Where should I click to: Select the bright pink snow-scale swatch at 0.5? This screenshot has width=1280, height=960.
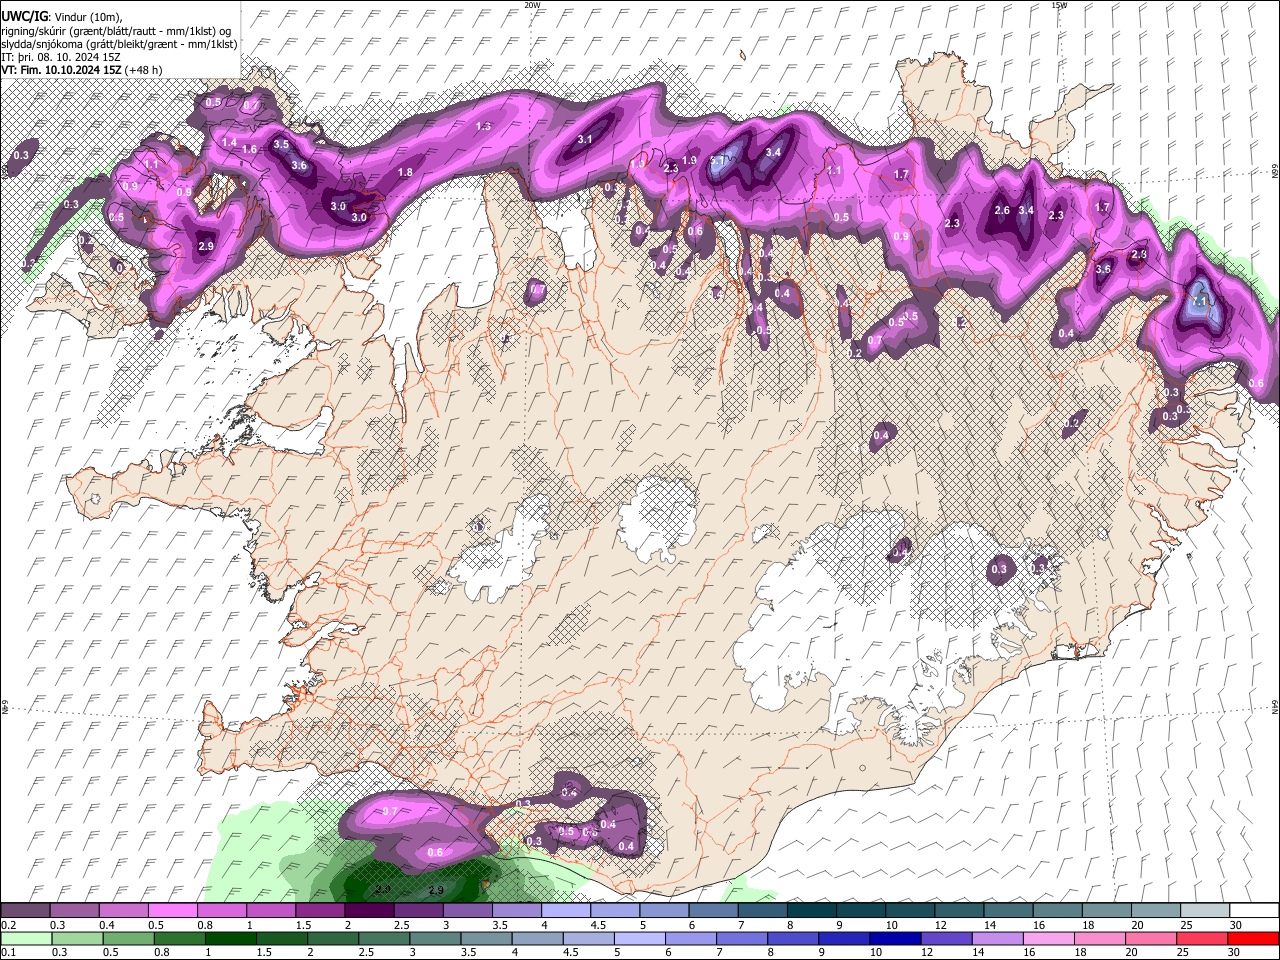coord(173,911)
